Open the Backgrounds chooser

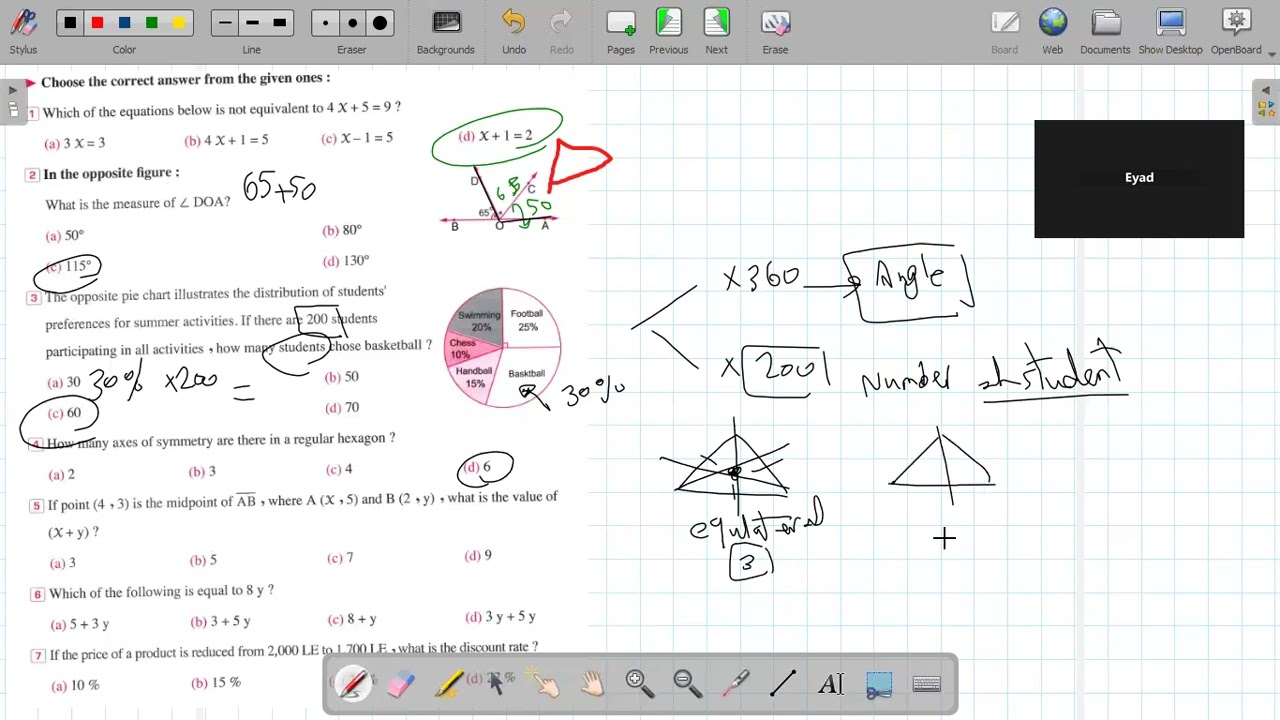[x=446, y=32]
